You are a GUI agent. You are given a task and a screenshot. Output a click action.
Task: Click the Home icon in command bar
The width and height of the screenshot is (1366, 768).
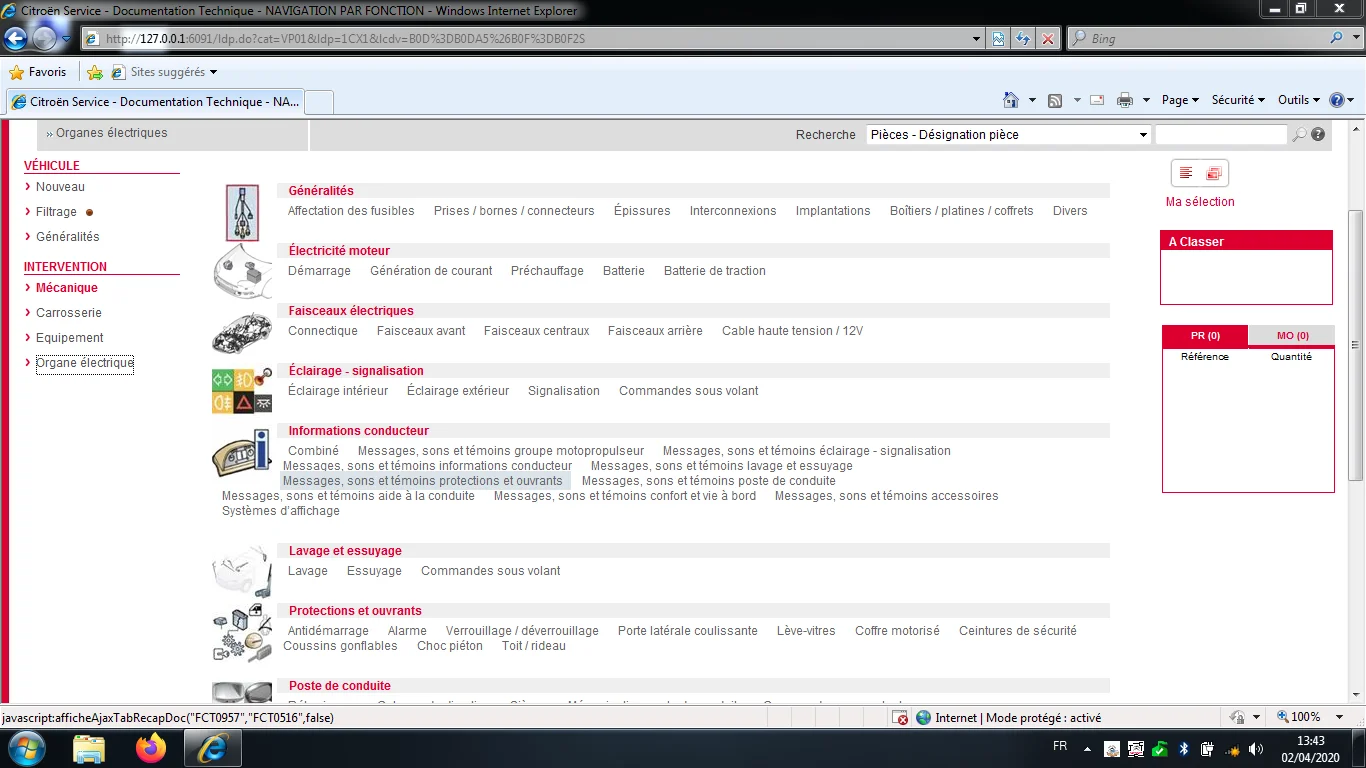1011,100
